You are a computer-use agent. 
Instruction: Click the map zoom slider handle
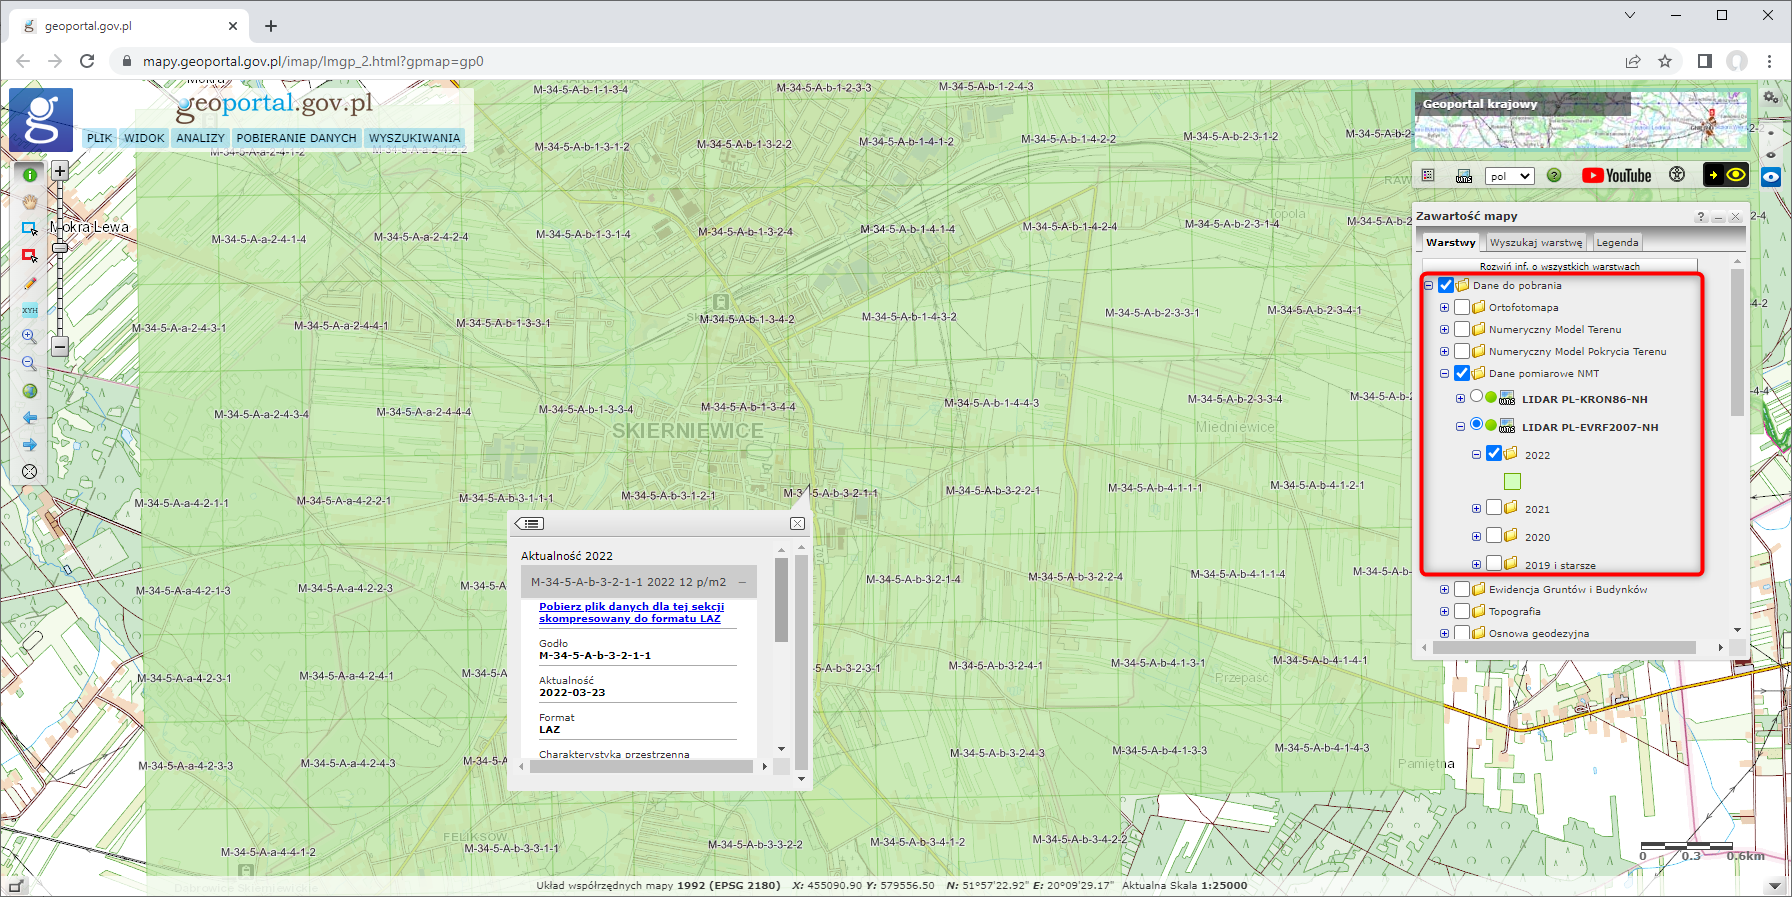60,247
